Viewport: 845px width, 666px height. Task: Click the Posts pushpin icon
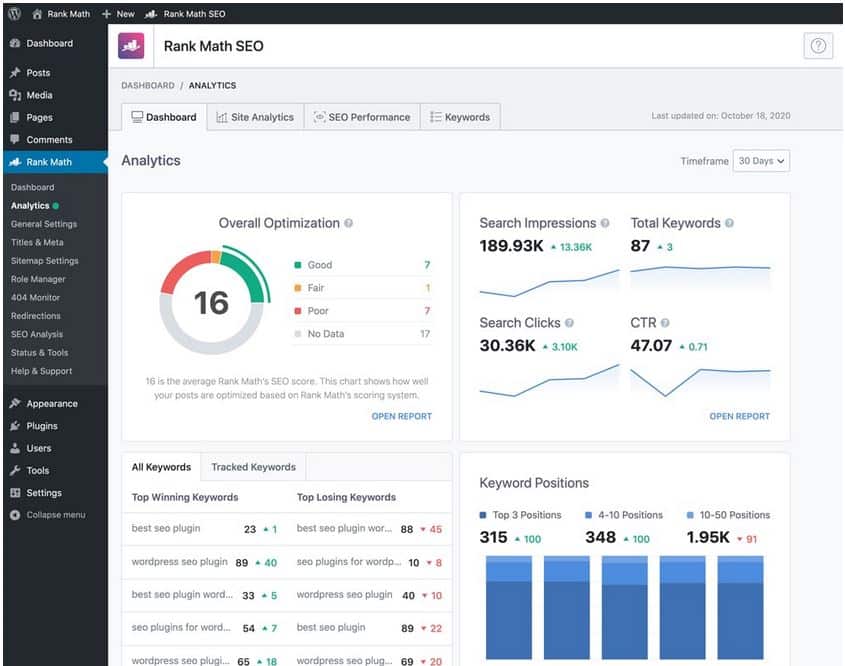(x=15, y=72)
